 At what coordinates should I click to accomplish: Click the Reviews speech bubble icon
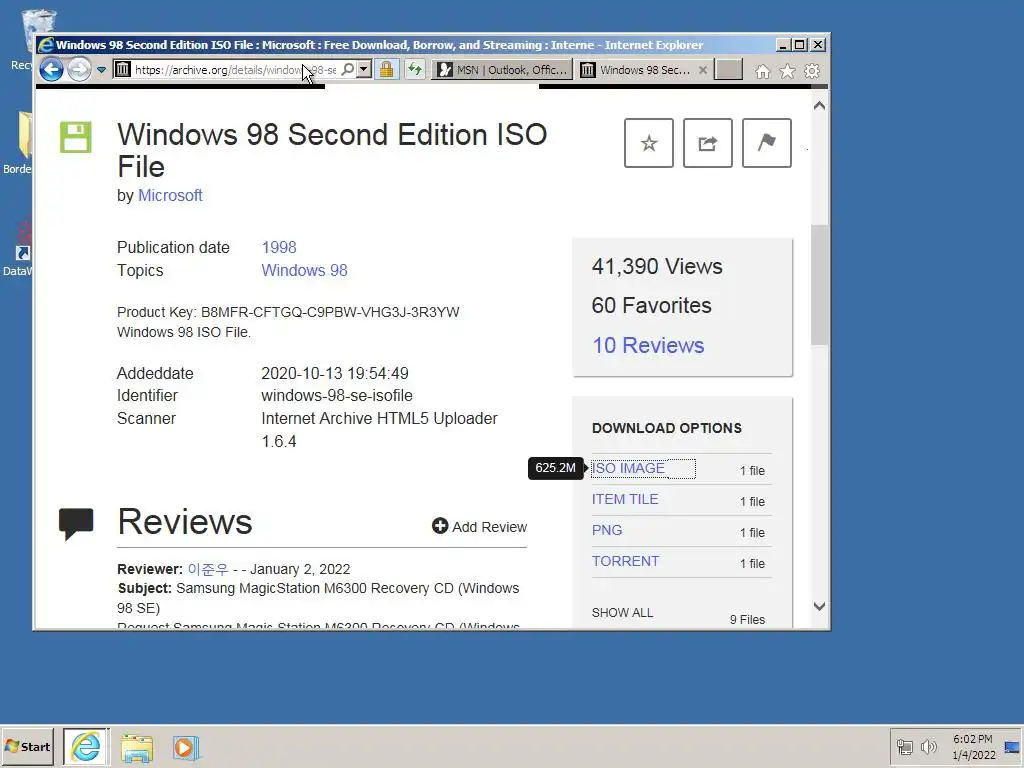coord(76,524)
